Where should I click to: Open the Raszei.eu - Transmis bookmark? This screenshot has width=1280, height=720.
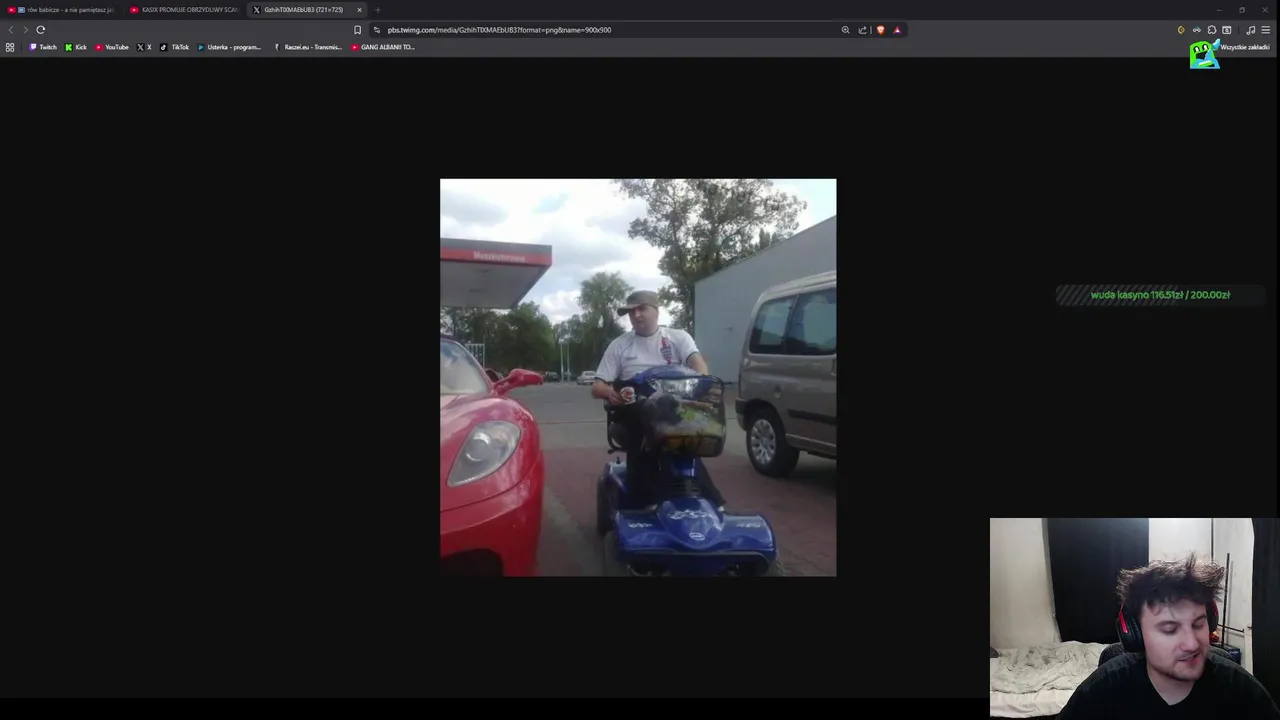coord(308,47)
